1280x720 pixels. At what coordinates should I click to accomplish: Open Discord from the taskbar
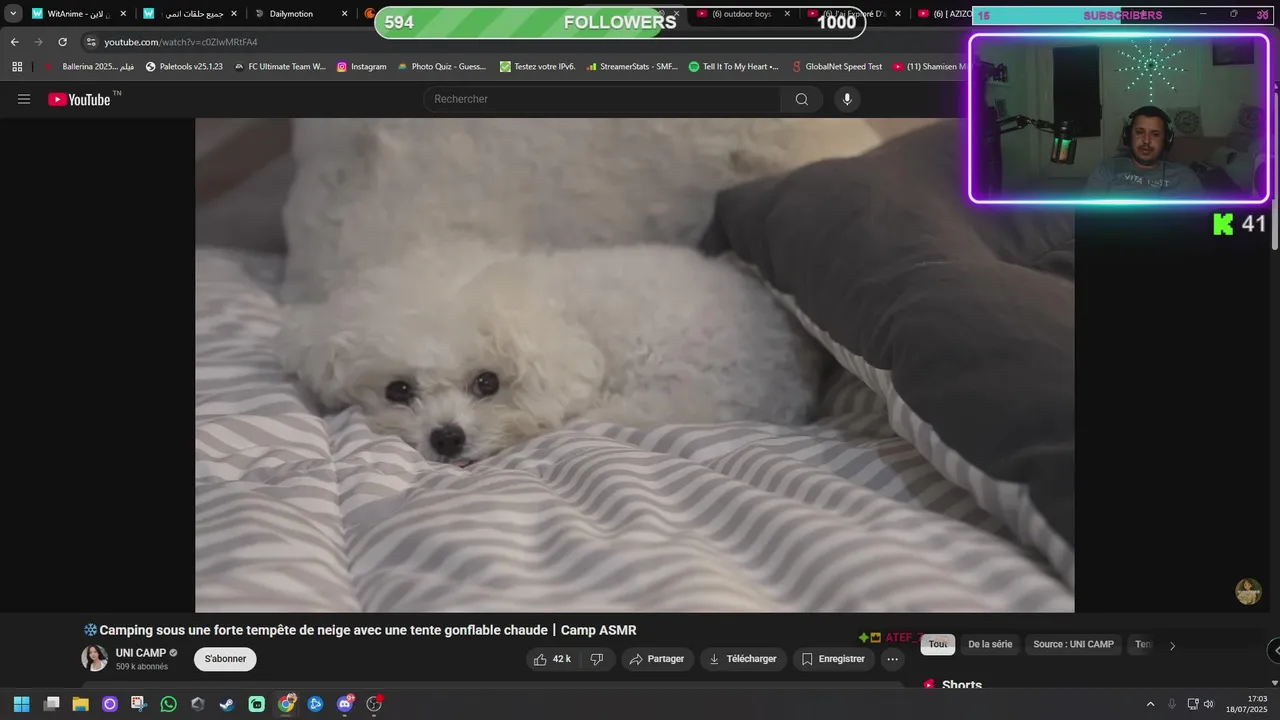(x=346, y=704)
